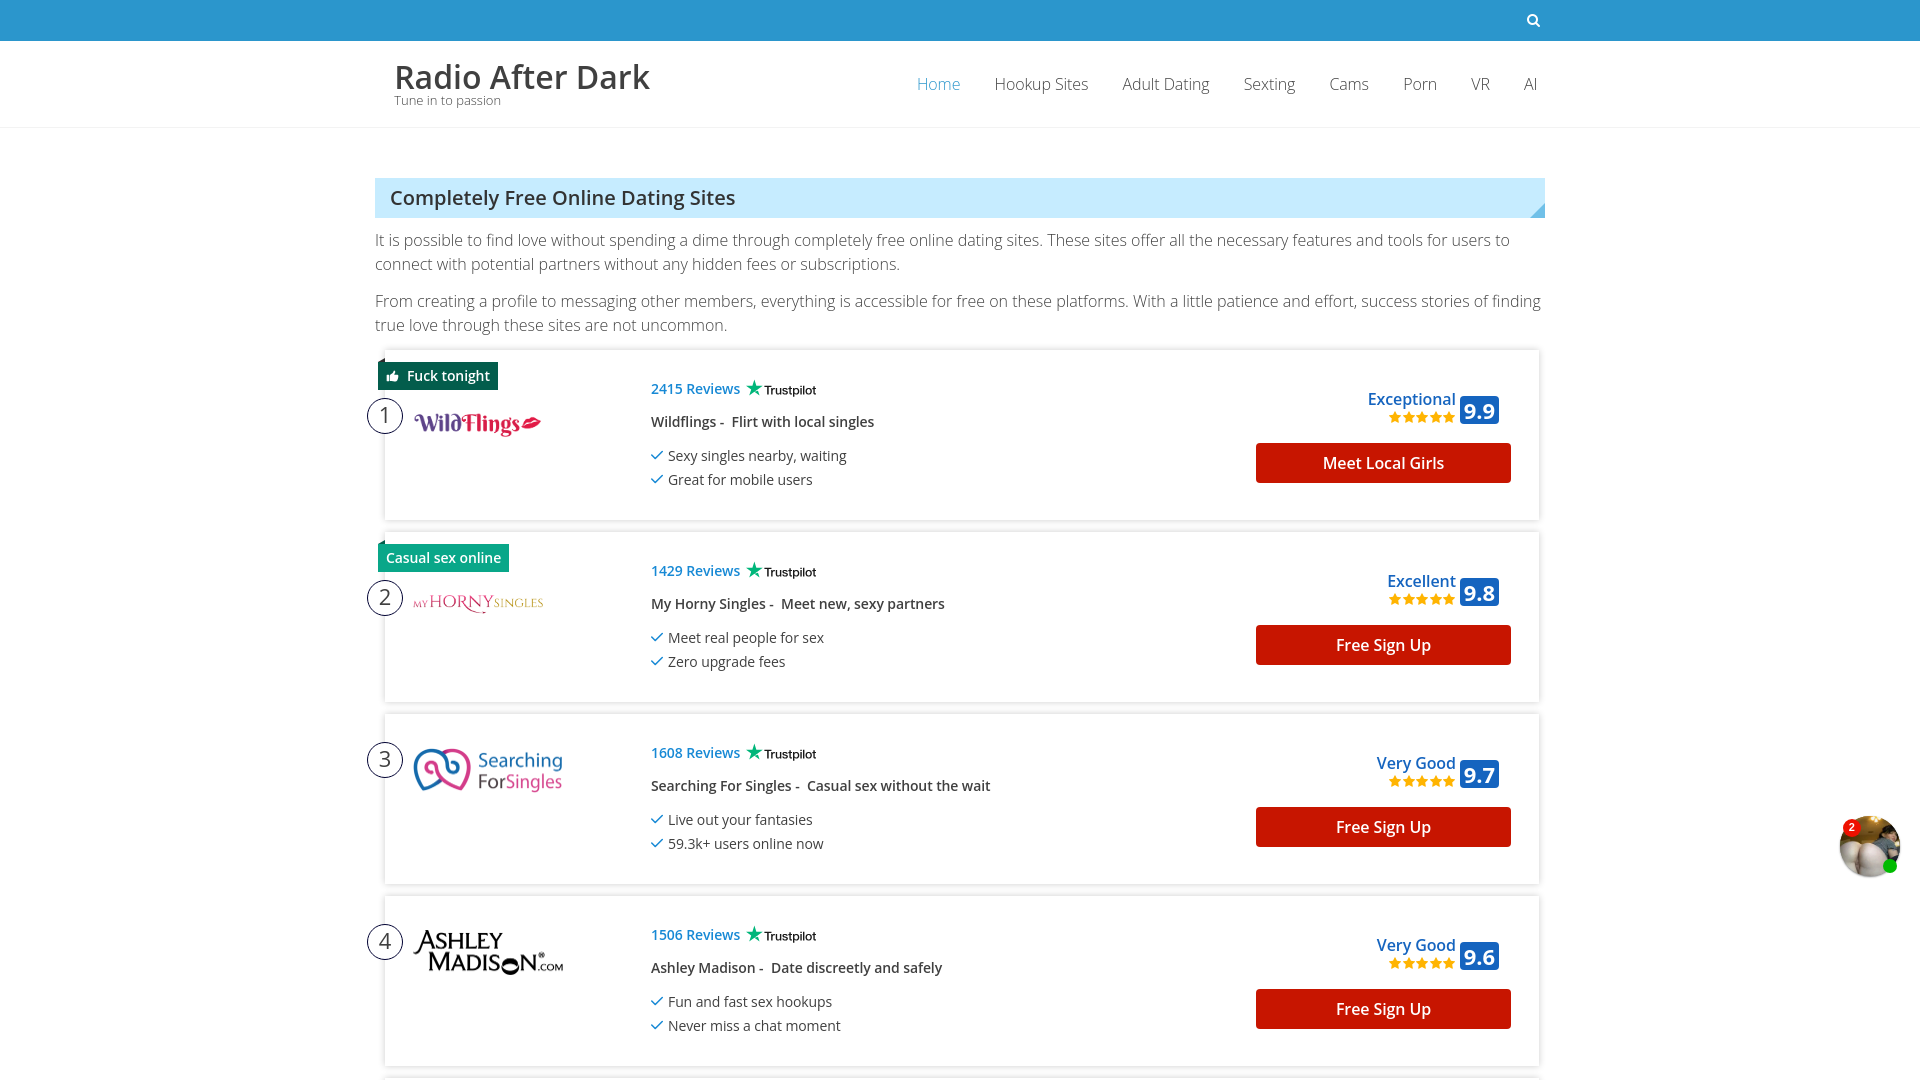
Task: Click the Porn menu item
Action: [1419, 84]
